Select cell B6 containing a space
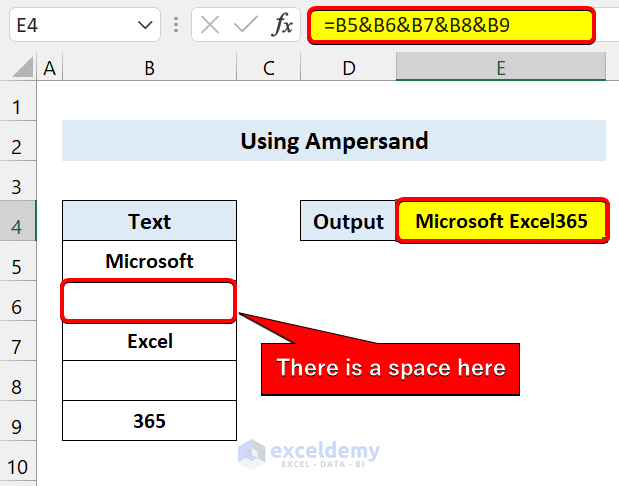The image size is (619, 486). tap(149, 301)
